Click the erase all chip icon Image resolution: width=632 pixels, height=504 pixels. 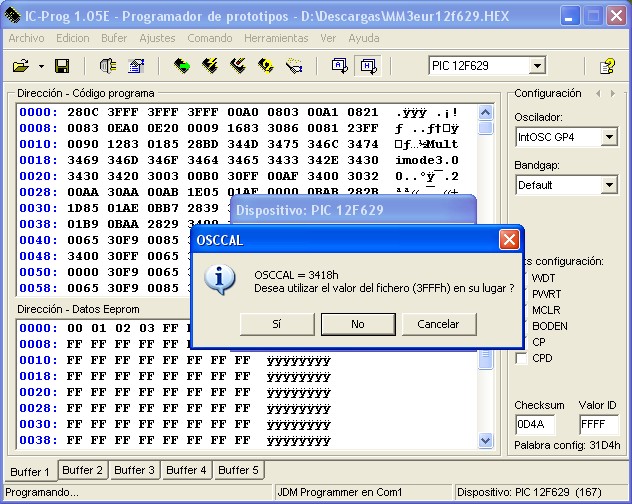pos(238,66)
